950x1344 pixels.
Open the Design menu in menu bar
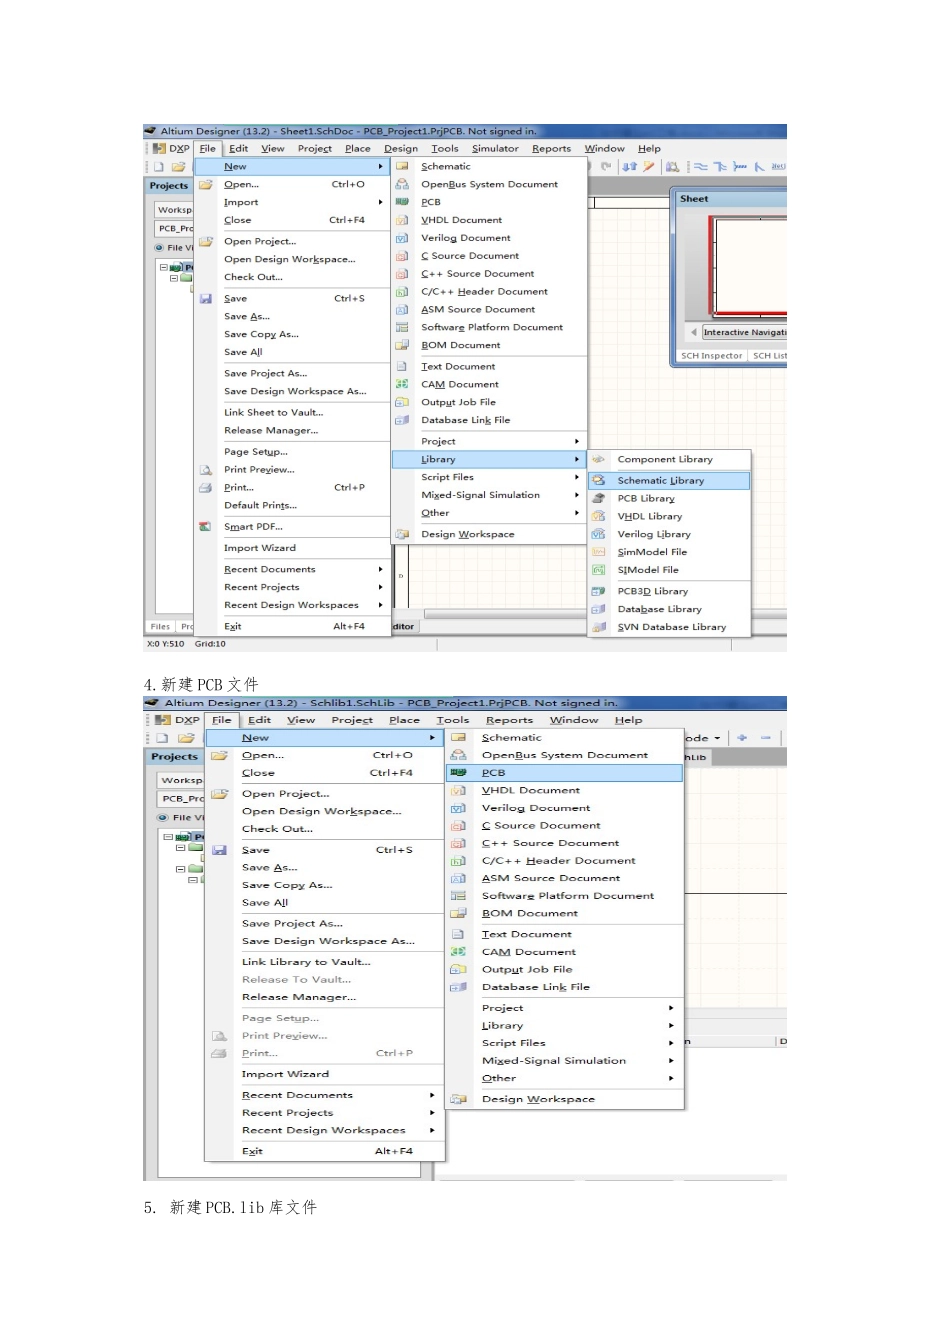[401, 149]
